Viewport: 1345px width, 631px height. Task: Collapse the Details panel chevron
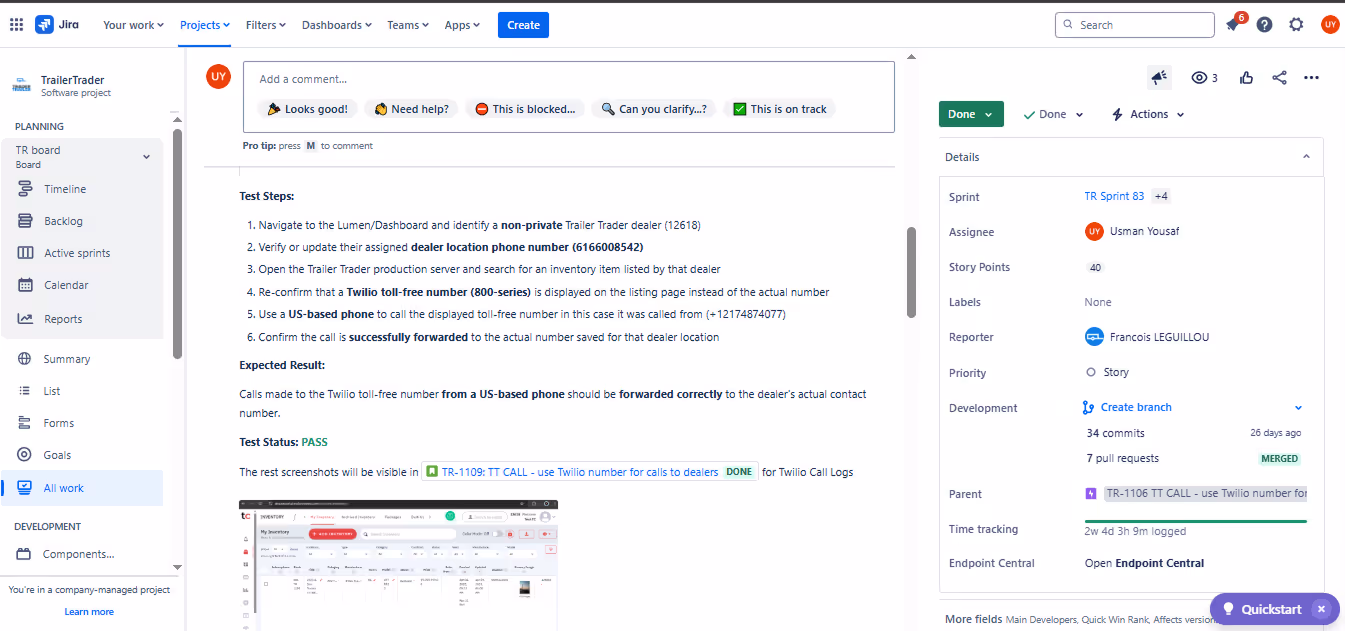pos(1306,157)
